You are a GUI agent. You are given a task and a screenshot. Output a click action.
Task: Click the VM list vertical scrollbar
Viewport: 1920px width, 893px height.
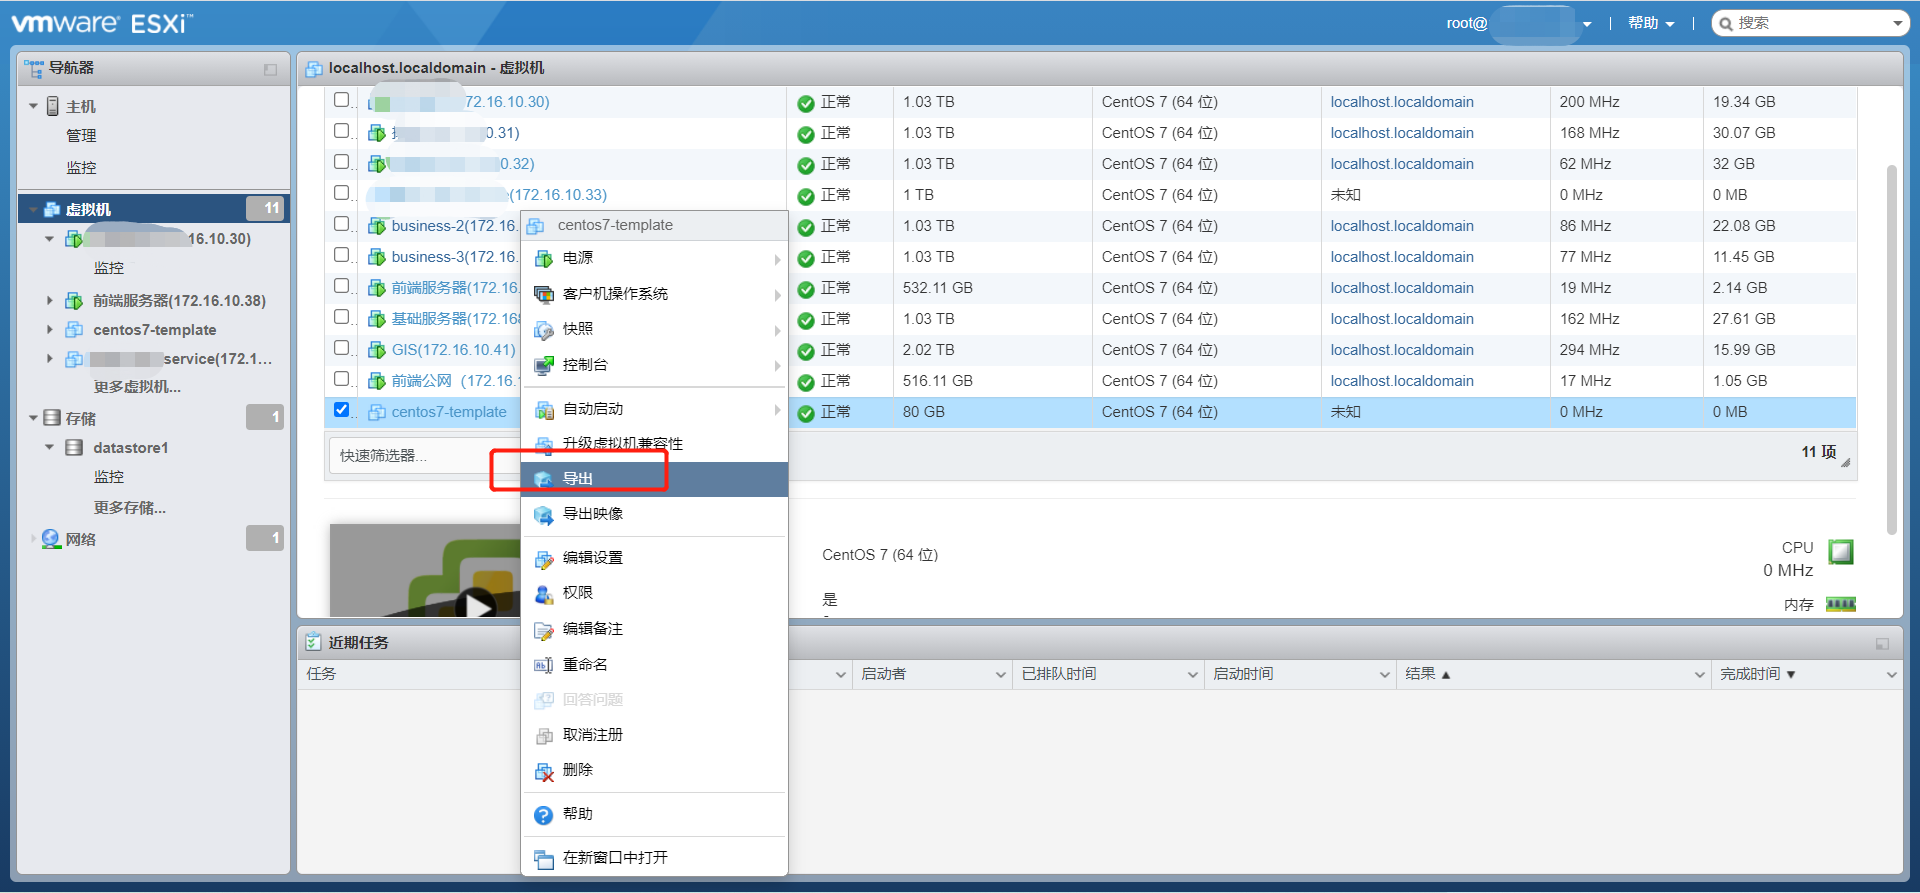tap(1891, 350)
